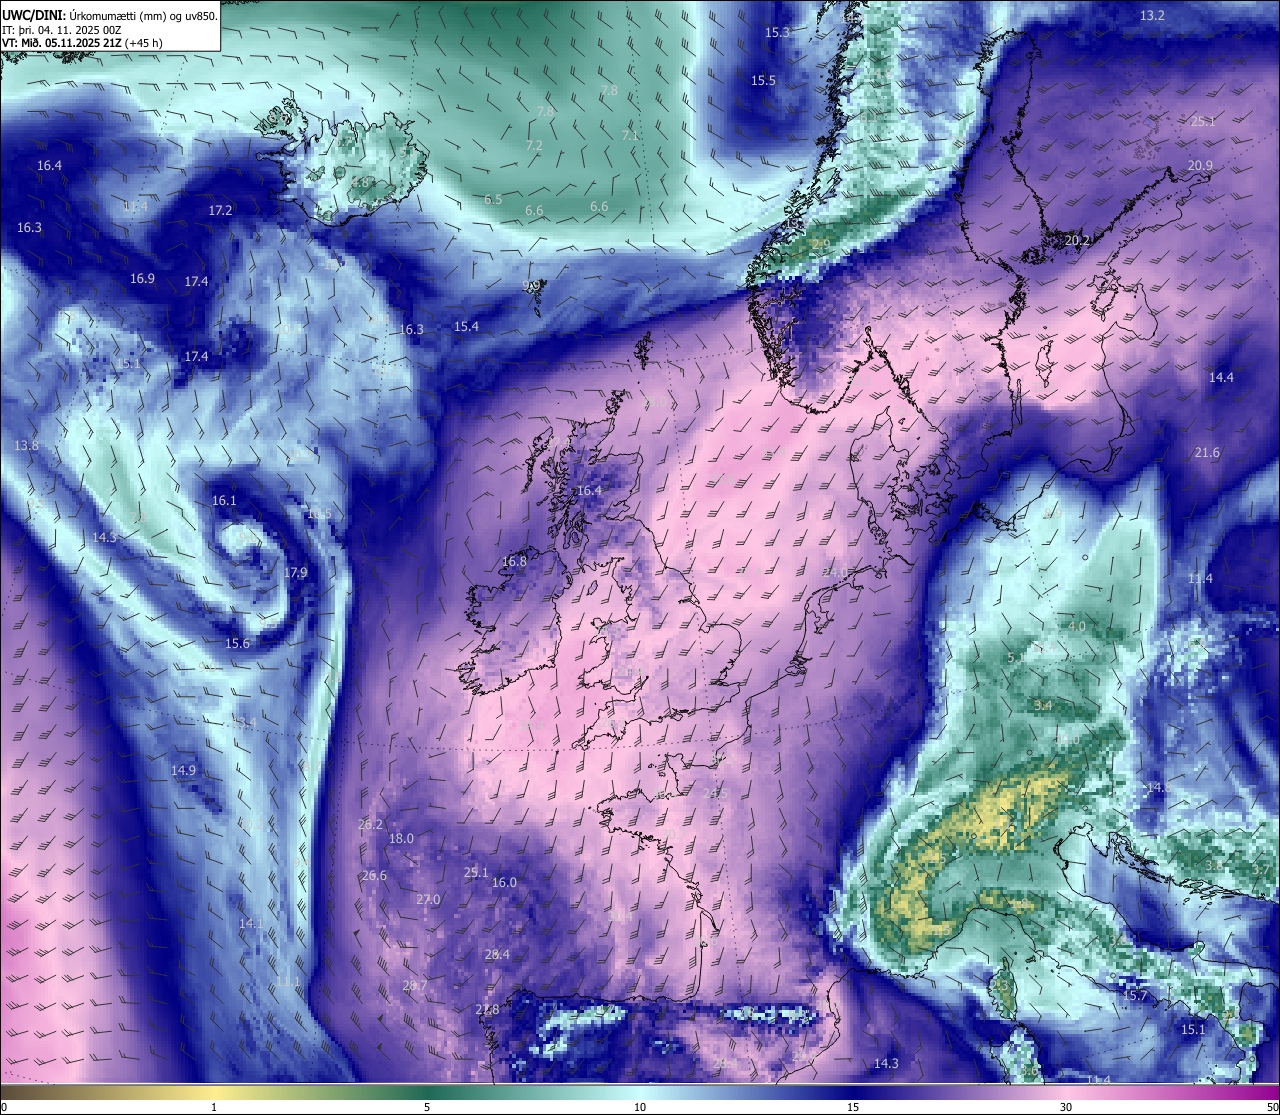Select the 6.5 map value
This screenshot has height=1115, width=1280.
coord(493,200)
